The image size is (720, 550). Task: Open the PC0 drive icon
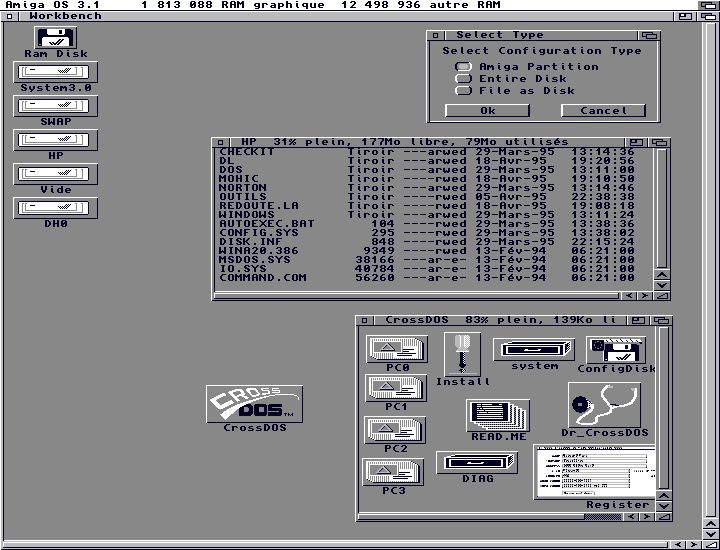pyautogui.click(x=397, y=349)
